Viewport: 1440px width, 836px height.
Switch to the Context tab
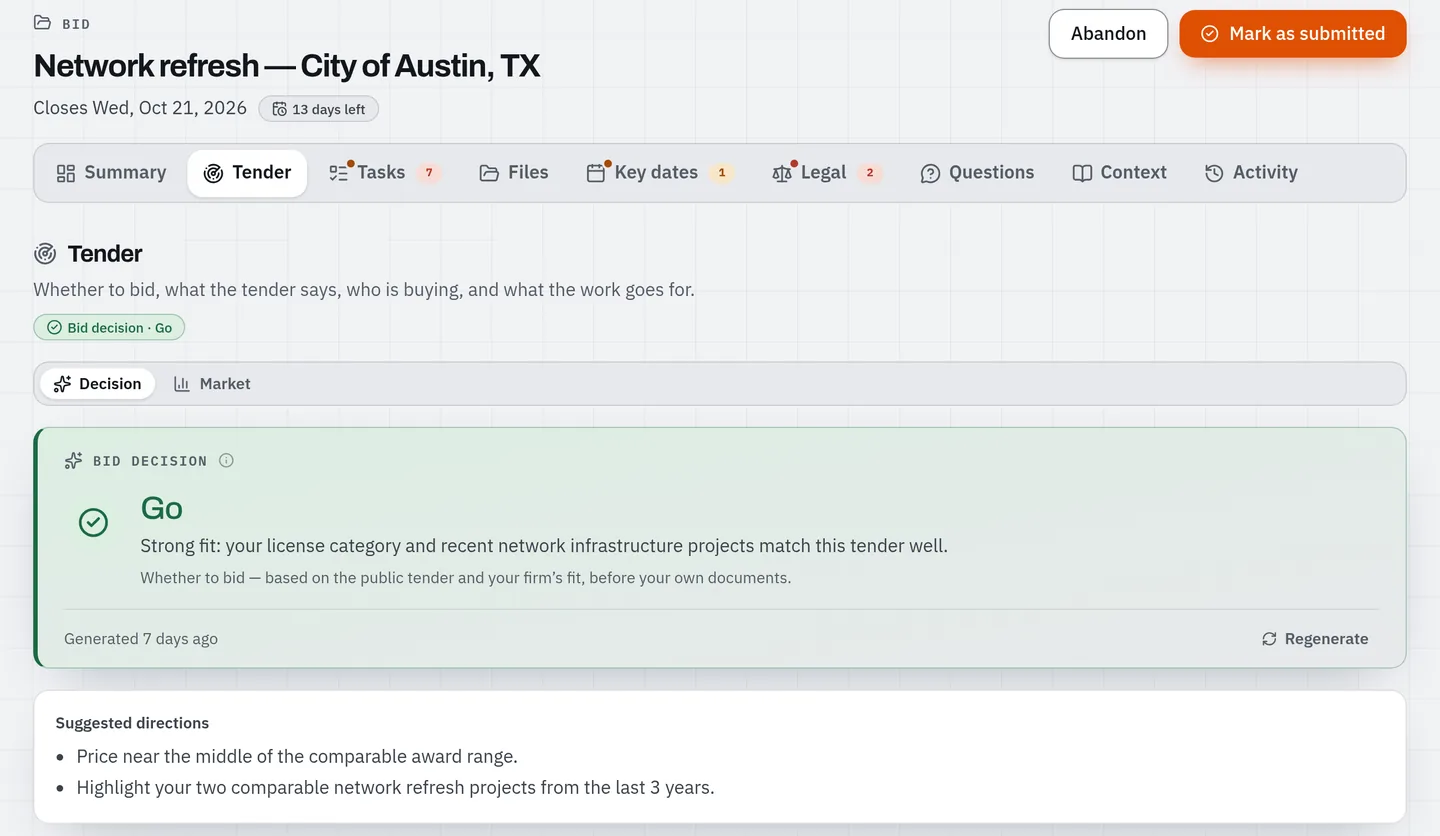1119,173
